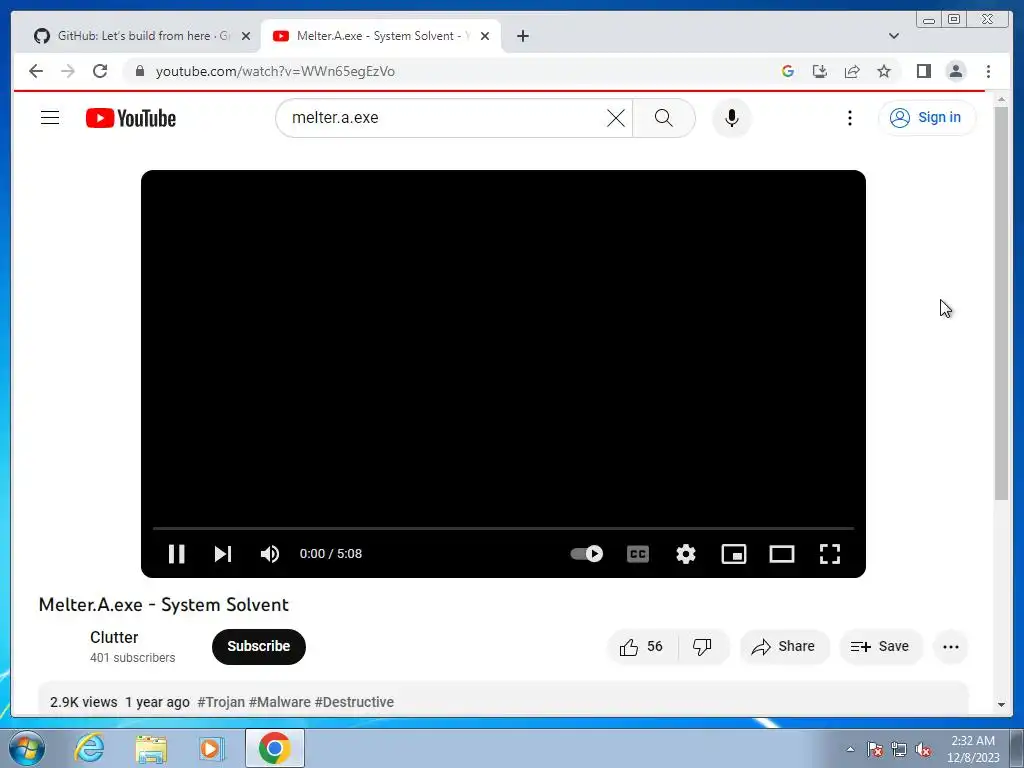Open the #Trojan hashtag link
This screenshot has width=1024, height=768.
point(221,702)
